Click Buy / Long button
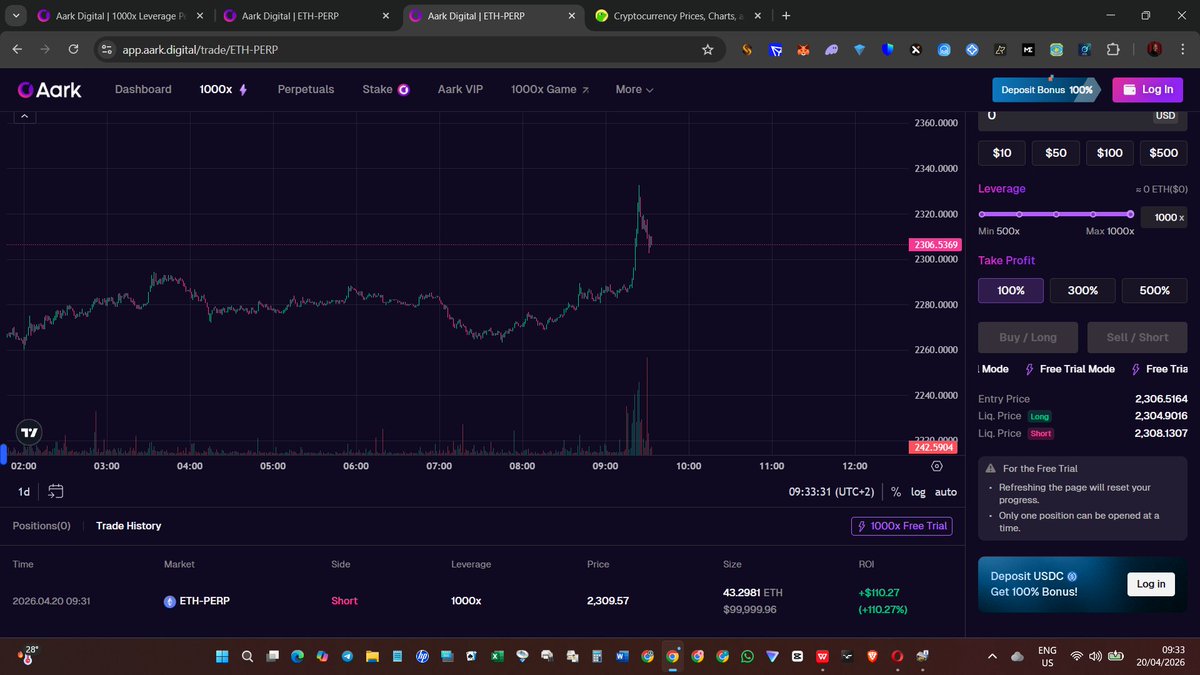This screenshot has height=675, width=1200. click(x=1028, y=337)
